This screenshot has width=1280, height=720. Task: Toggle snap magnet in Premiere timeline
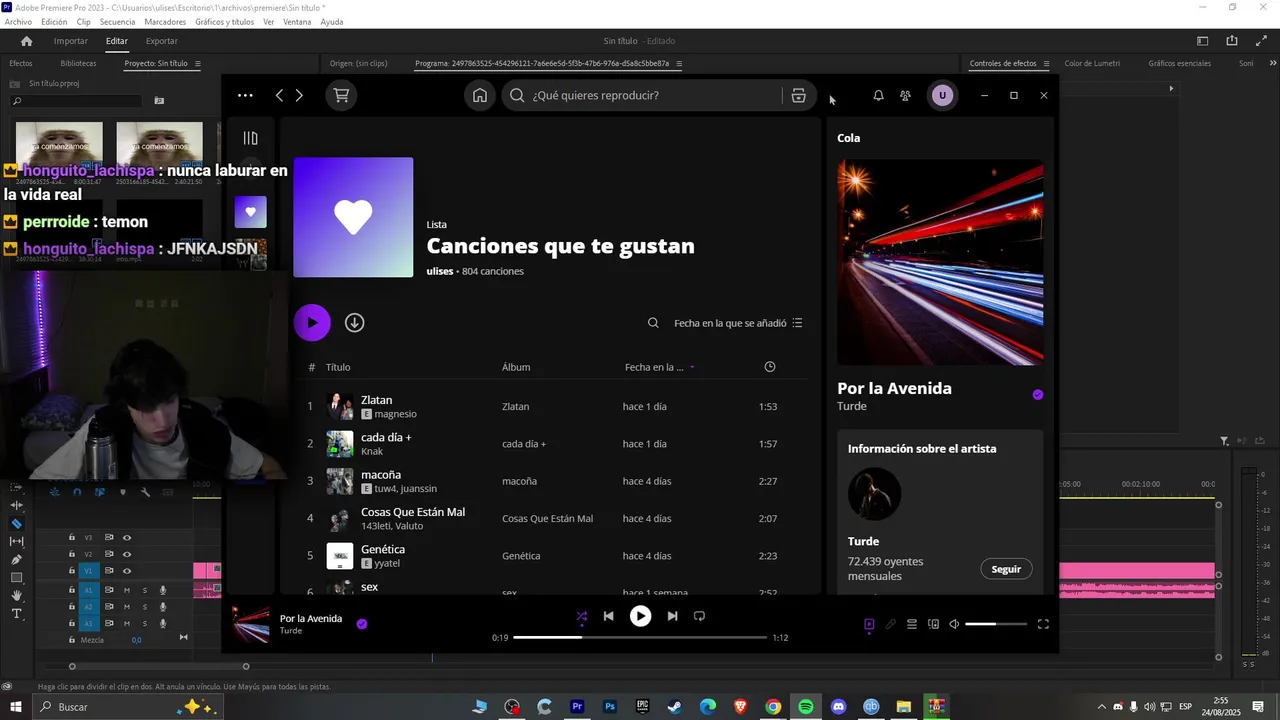click(79, 492)
